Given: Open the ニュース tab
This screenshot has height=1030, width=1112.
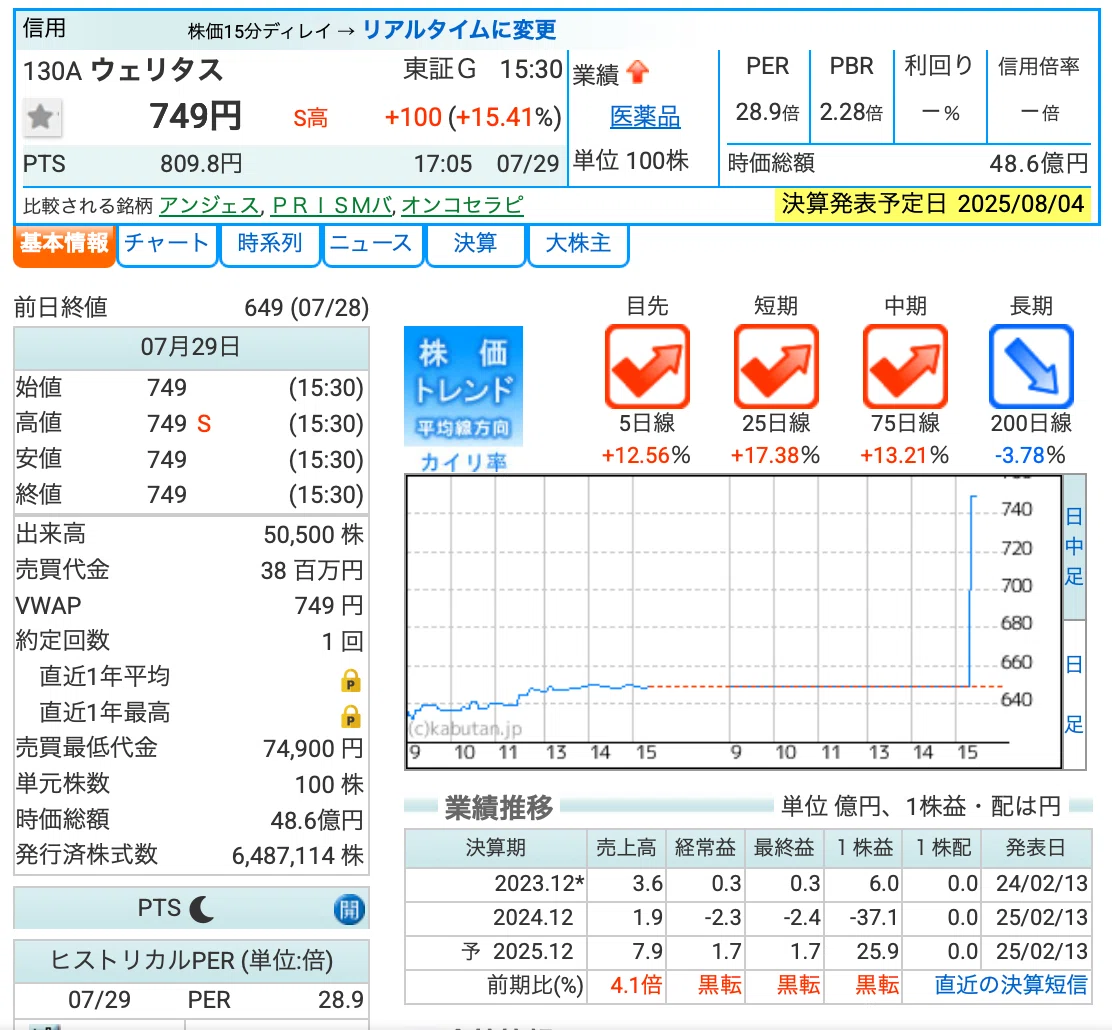Looking at the screenshot, I should tap(372, 245).
